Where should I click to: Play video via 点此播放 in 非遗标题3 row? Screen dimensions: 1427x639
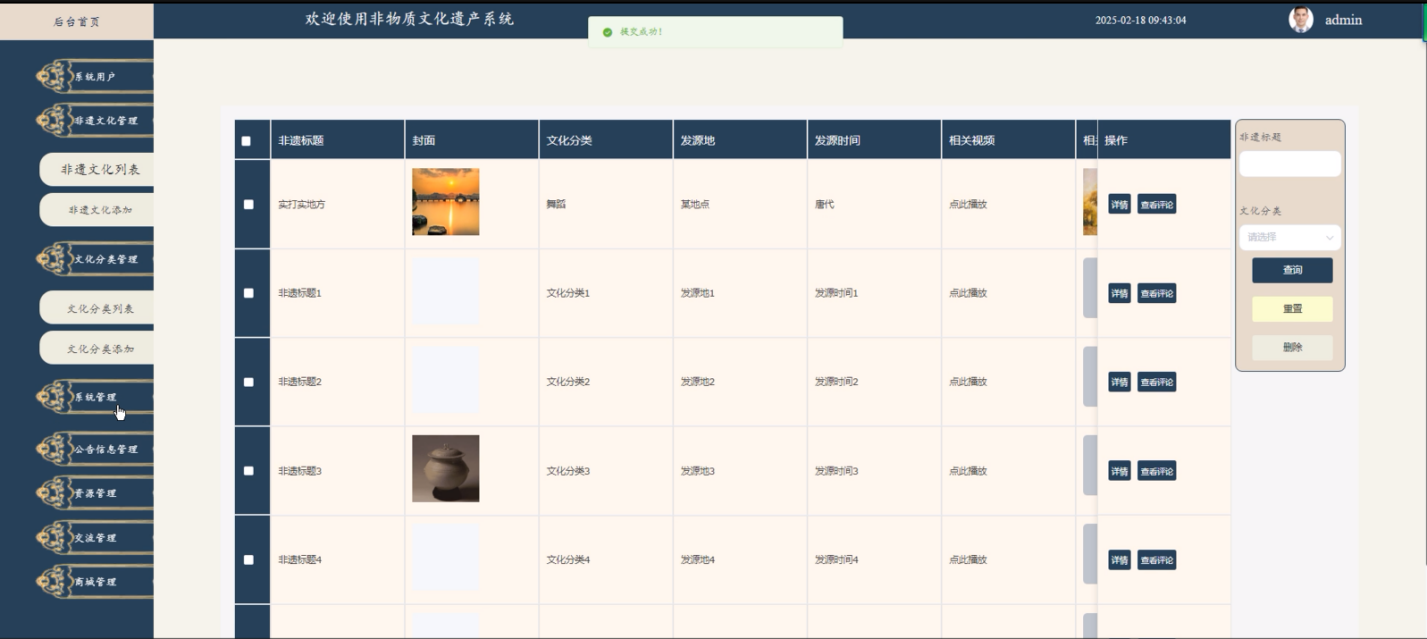968,471
